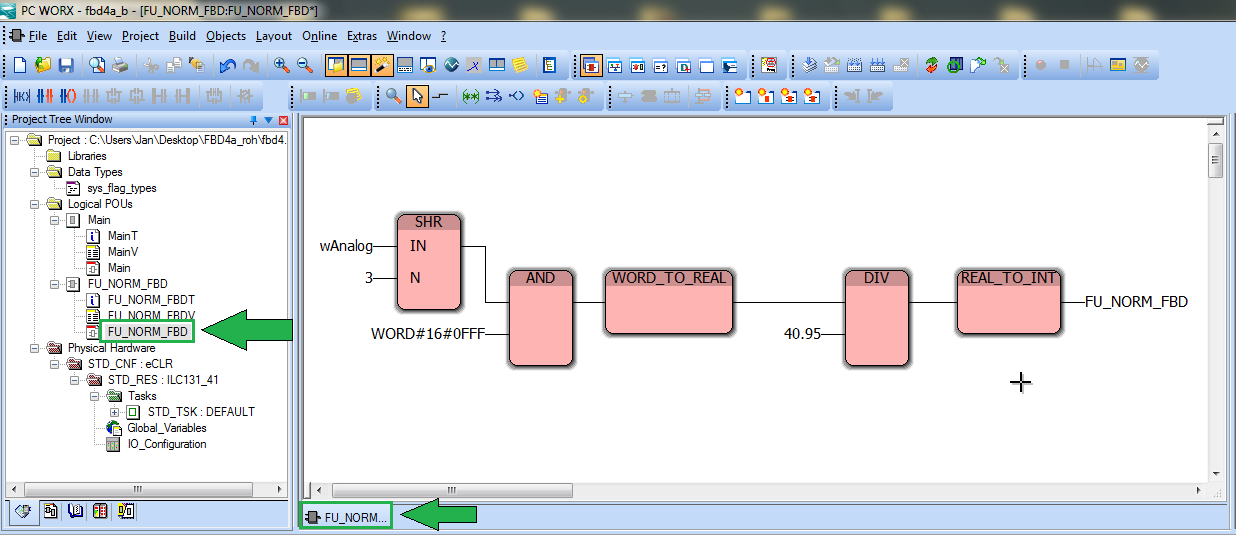Select the arrow Mark mode tool
This screenshot has height=535, width=1236.
tap(417, 97)
